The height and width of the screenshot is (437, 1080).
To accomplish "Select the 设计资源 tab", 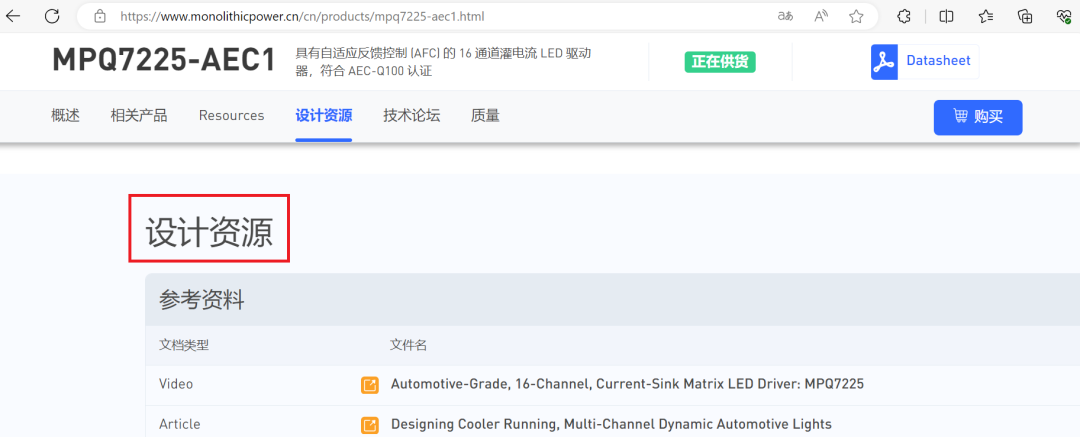I will (324, 116).
